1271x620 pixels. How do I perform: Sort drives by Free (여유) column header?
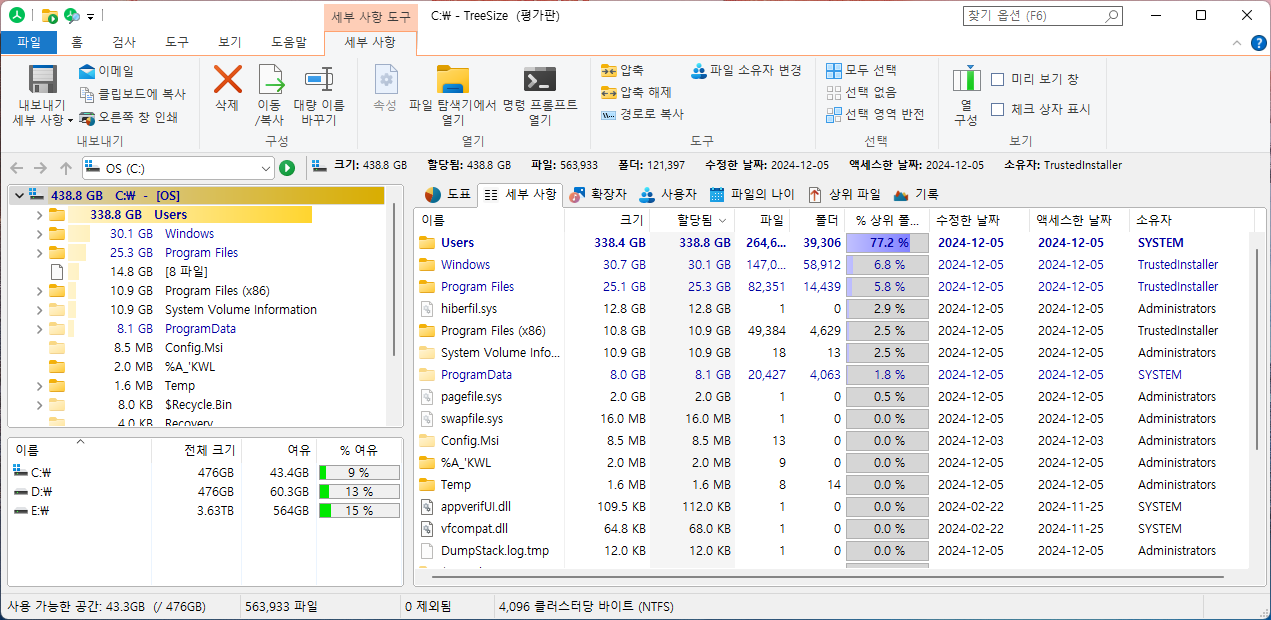click(x=279, y=450)
